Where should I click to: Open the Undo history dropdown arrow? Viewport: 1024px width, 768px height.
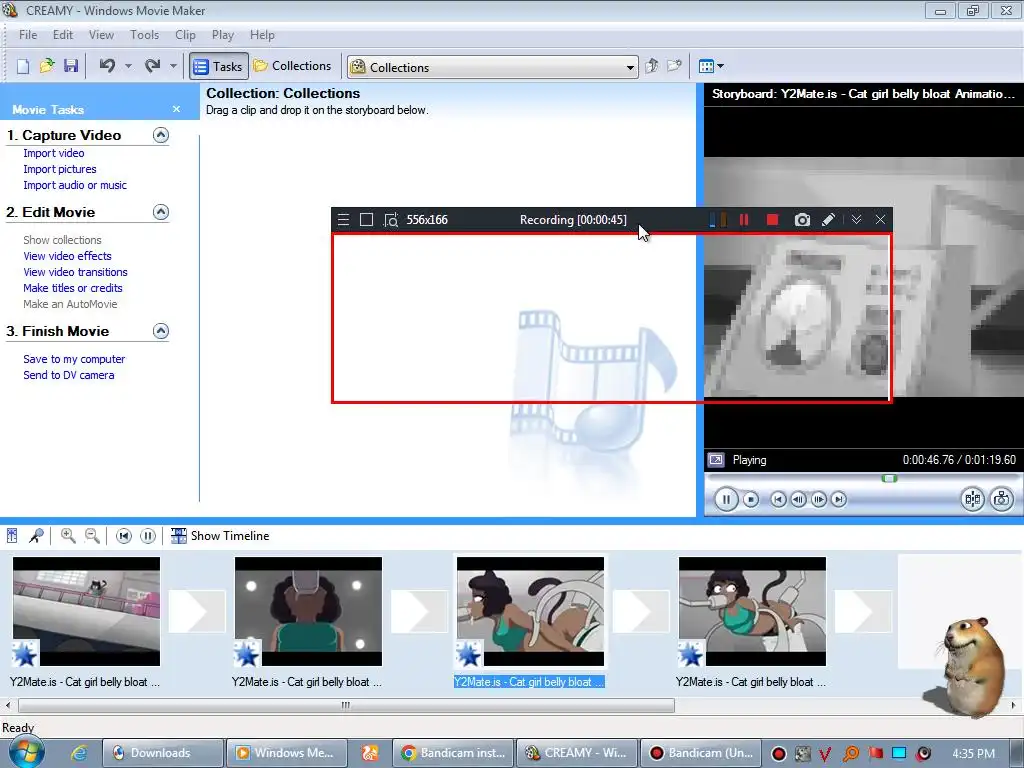[128, 66]
